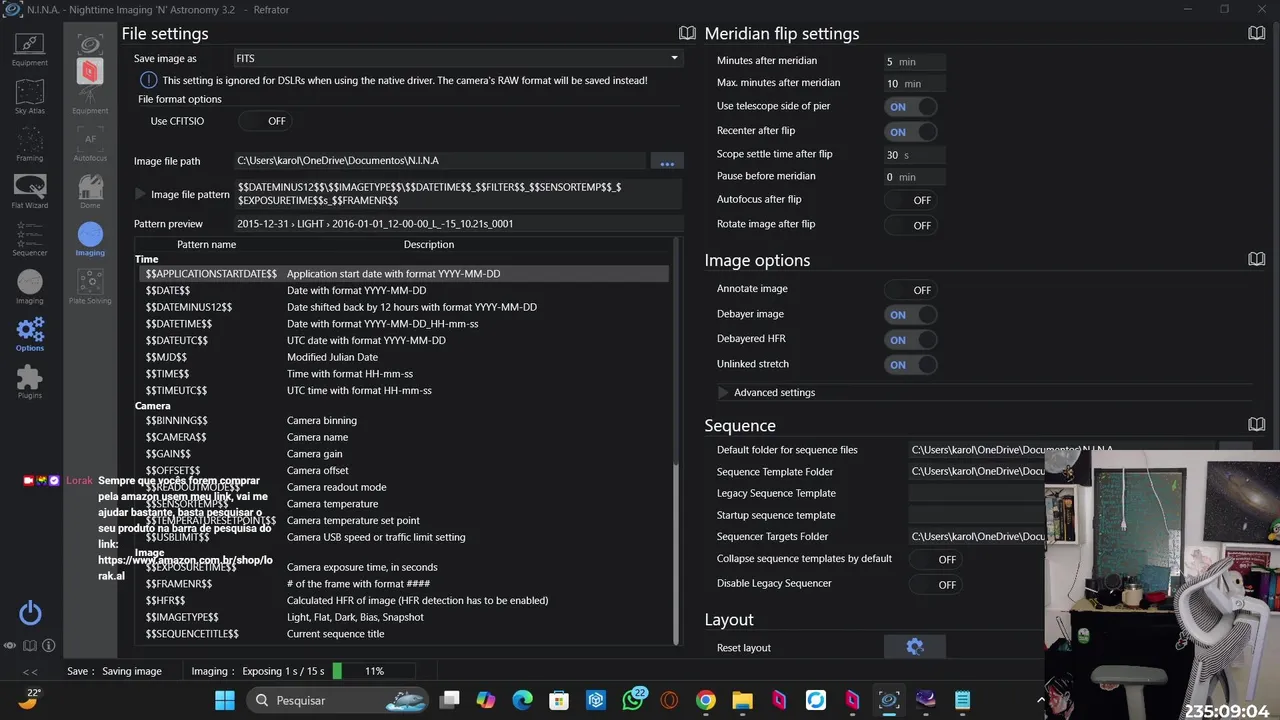Open WhatsApp from the taskbar

coord(633,700)
